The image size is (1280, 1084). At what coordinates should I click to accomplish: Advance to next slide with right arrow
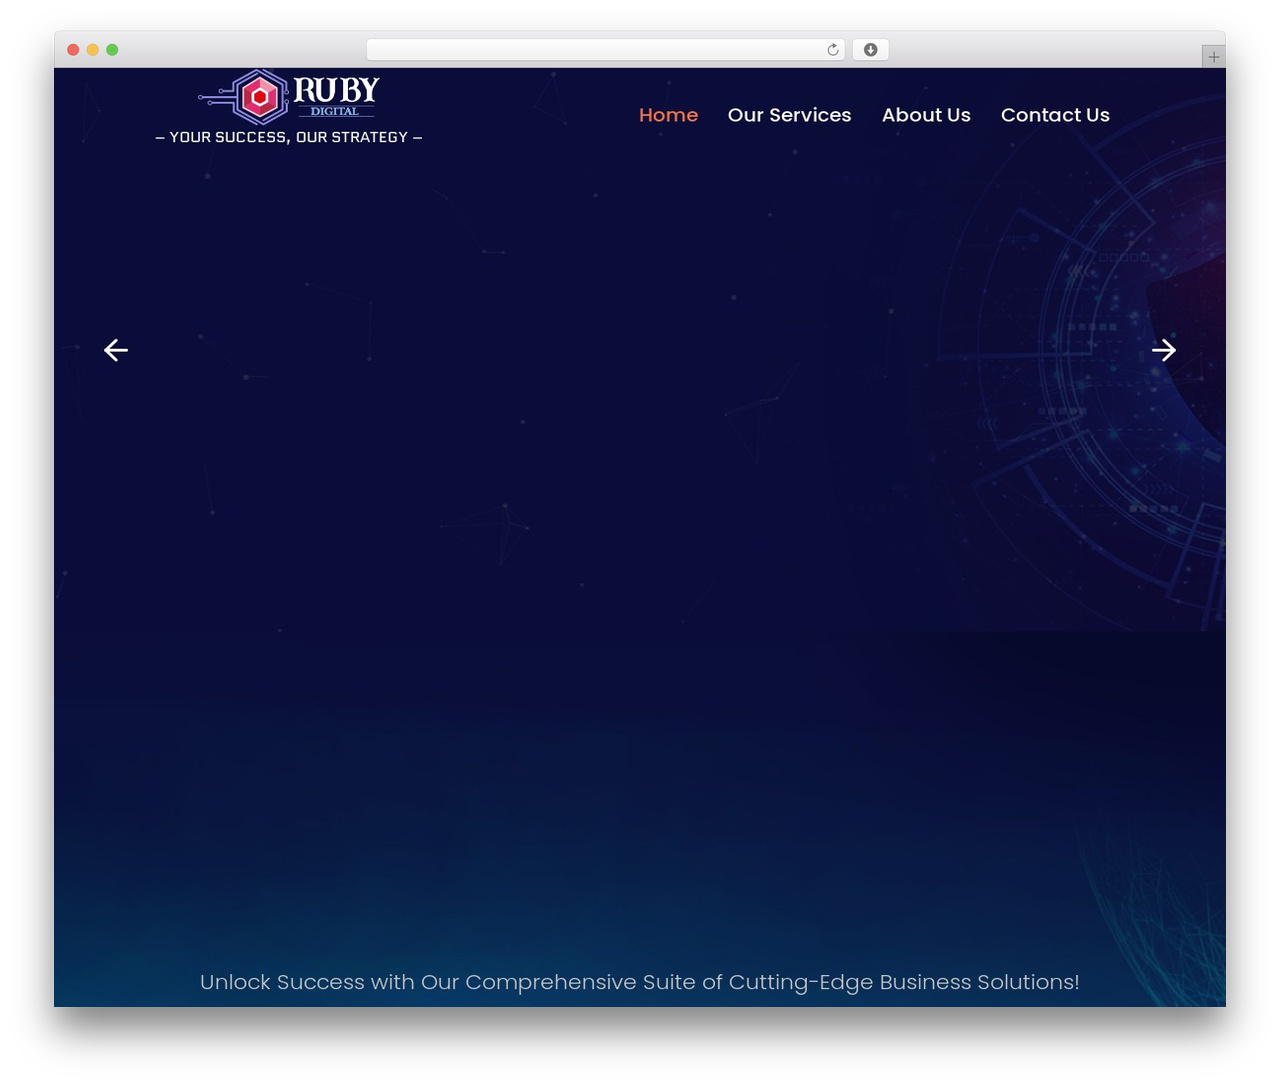tap(1163, 350)
